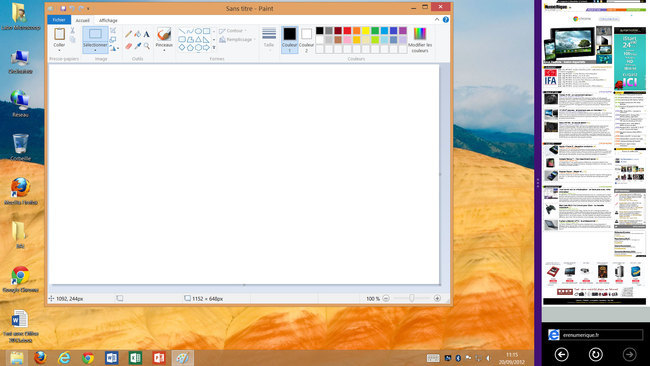Image resolution: width=650 pixels, height=366 pixels.
Task: Click the zoom in plus button
Action: pos(437,298)
